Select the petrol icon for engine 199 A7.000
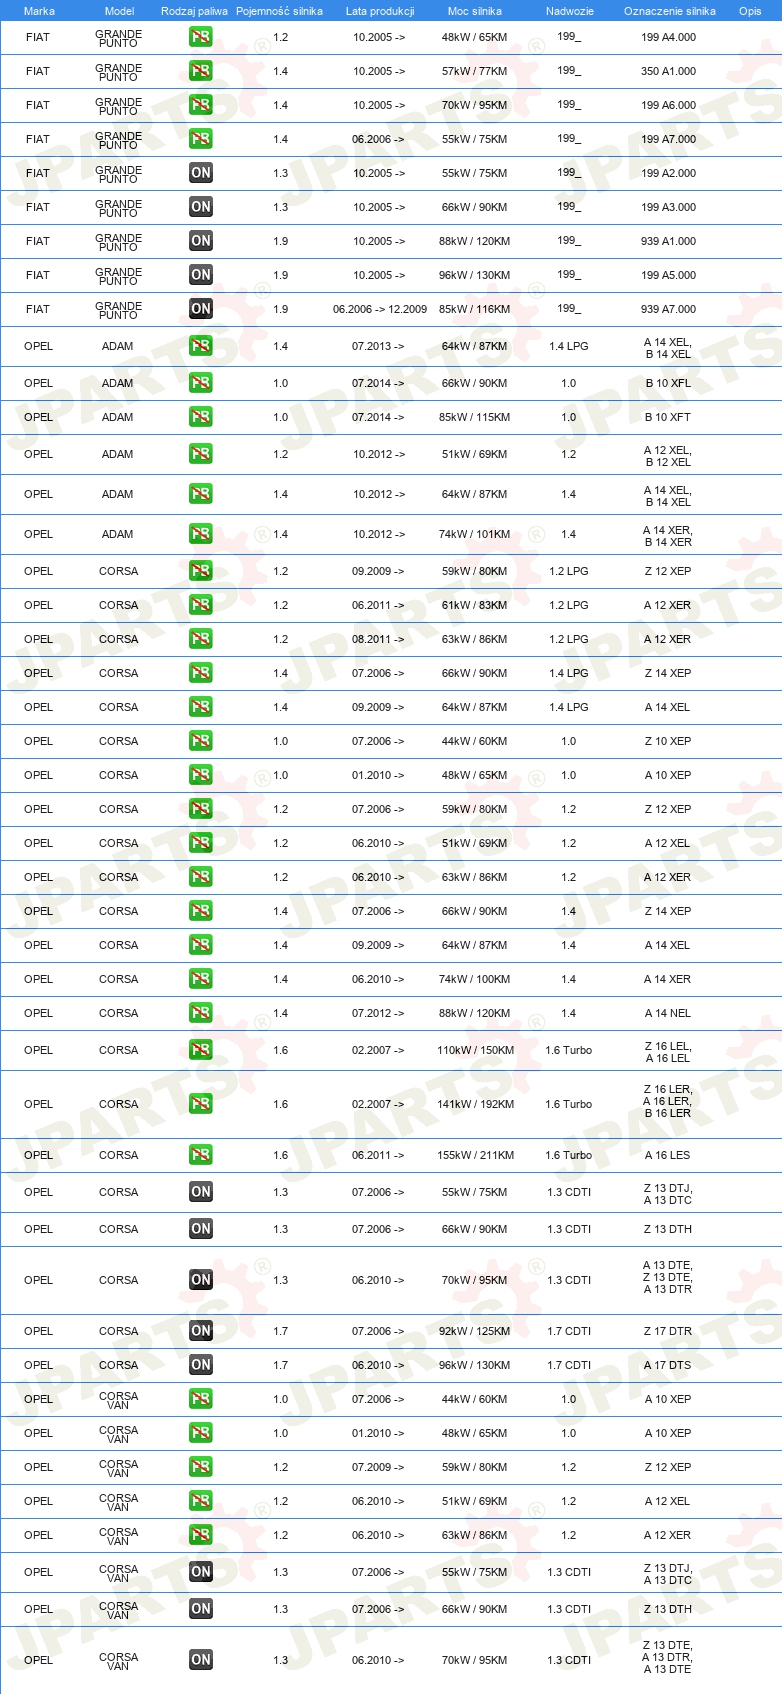 pos(201,139)
